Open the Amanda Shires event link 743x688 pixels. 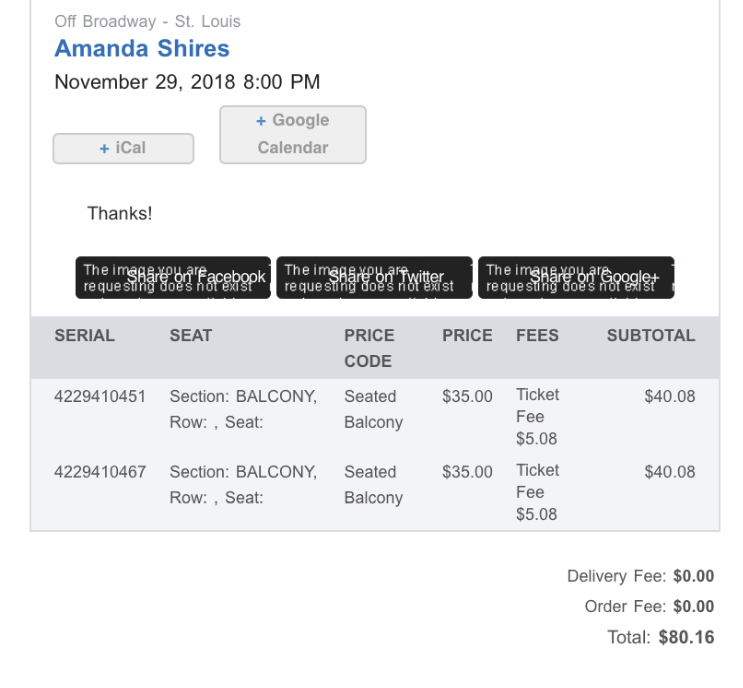(x=142, y=49)
